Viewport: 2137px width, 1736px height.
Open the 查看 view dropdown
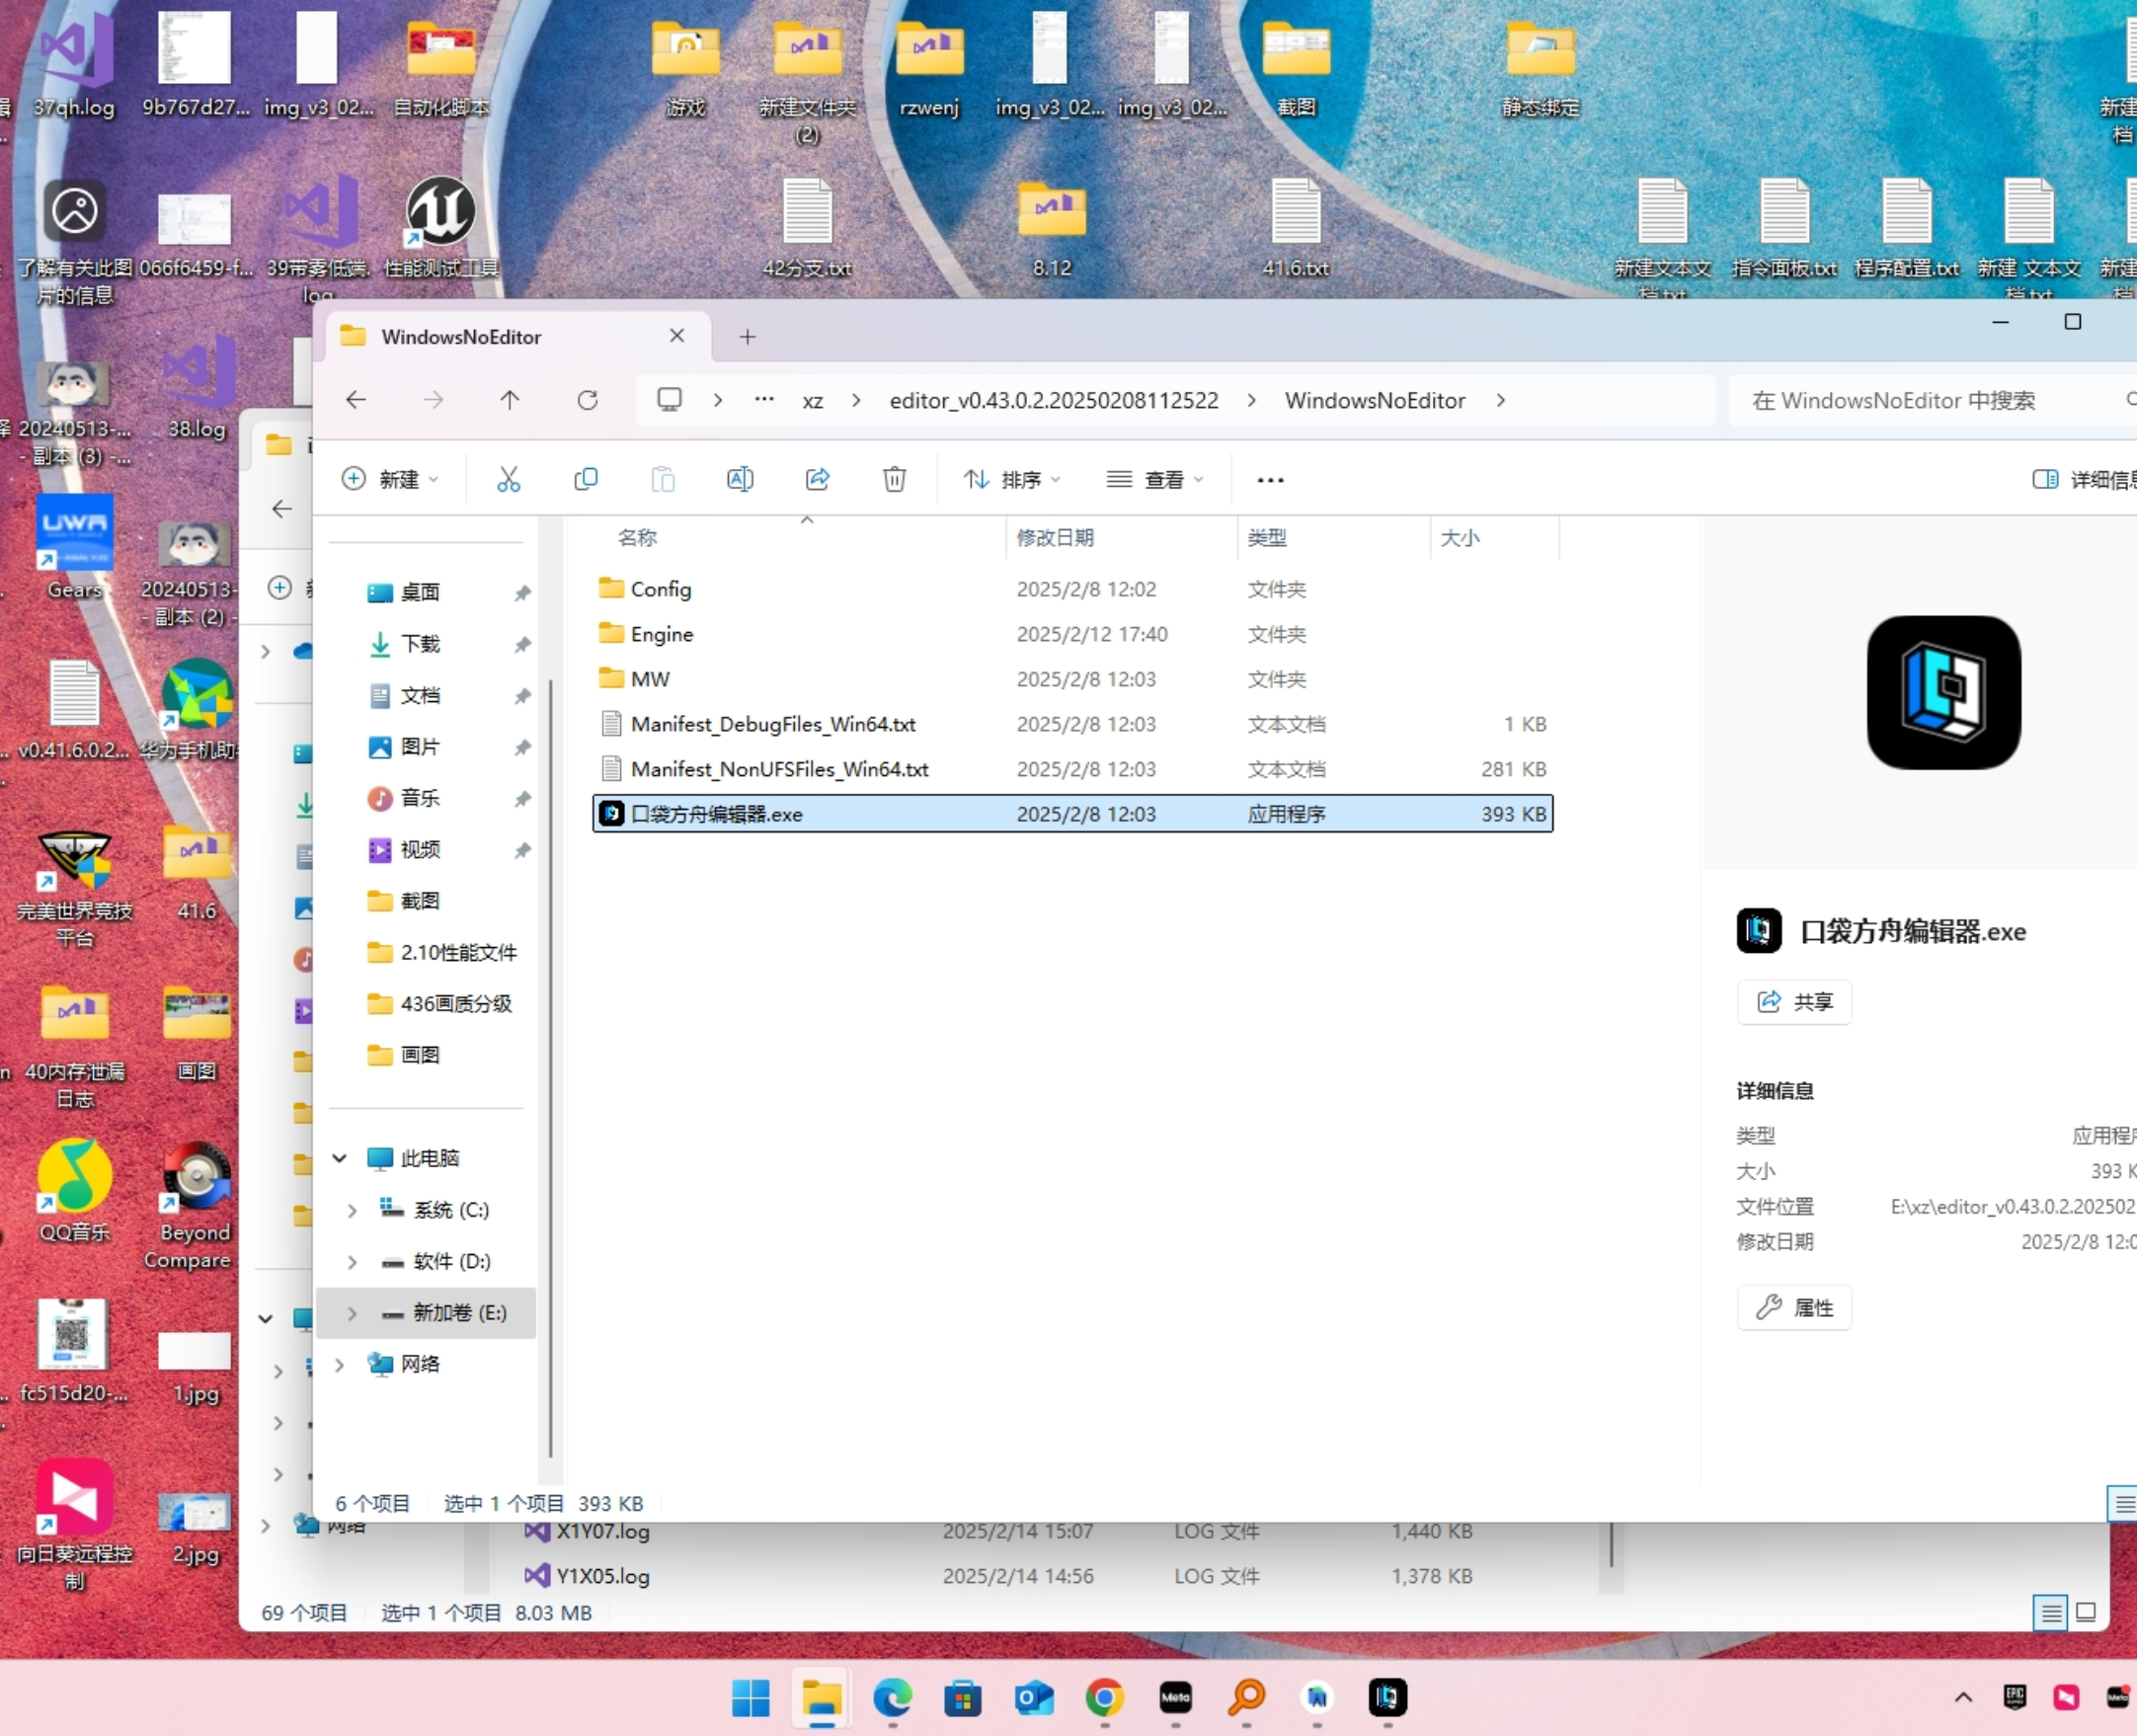coord(1155,479)
